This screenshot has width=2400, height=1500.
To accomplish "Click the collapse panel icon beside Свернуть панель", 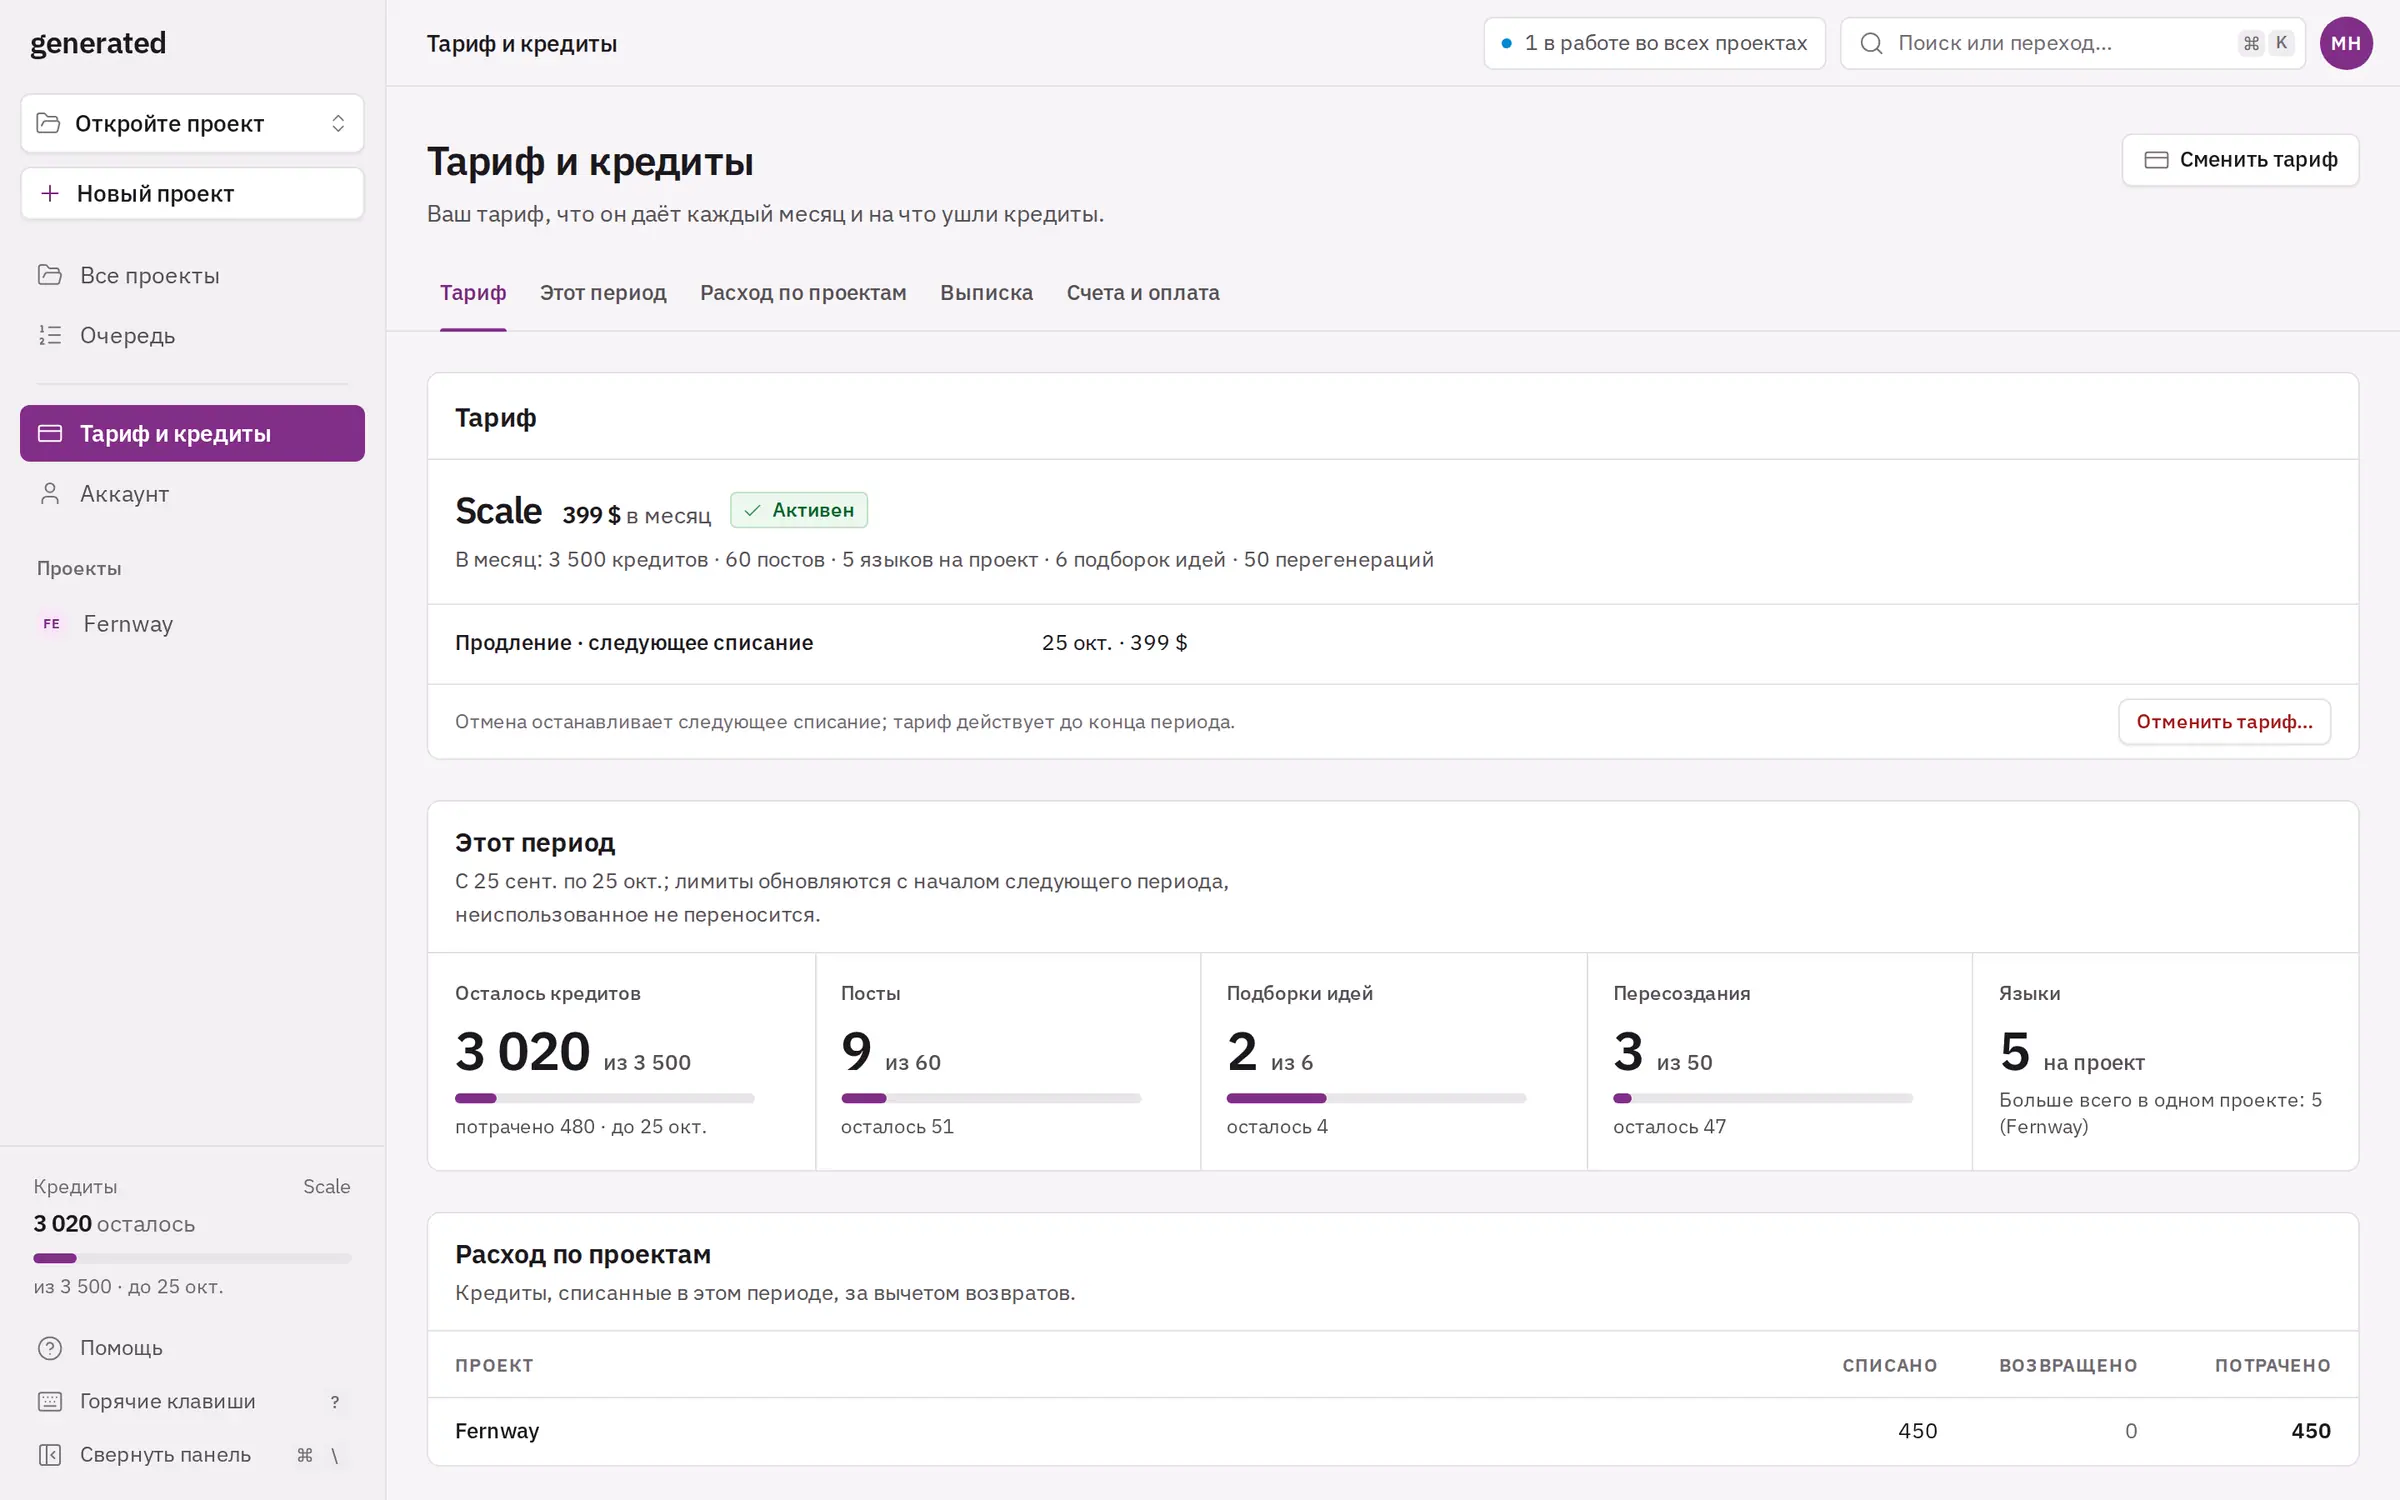I will 50,1455.
